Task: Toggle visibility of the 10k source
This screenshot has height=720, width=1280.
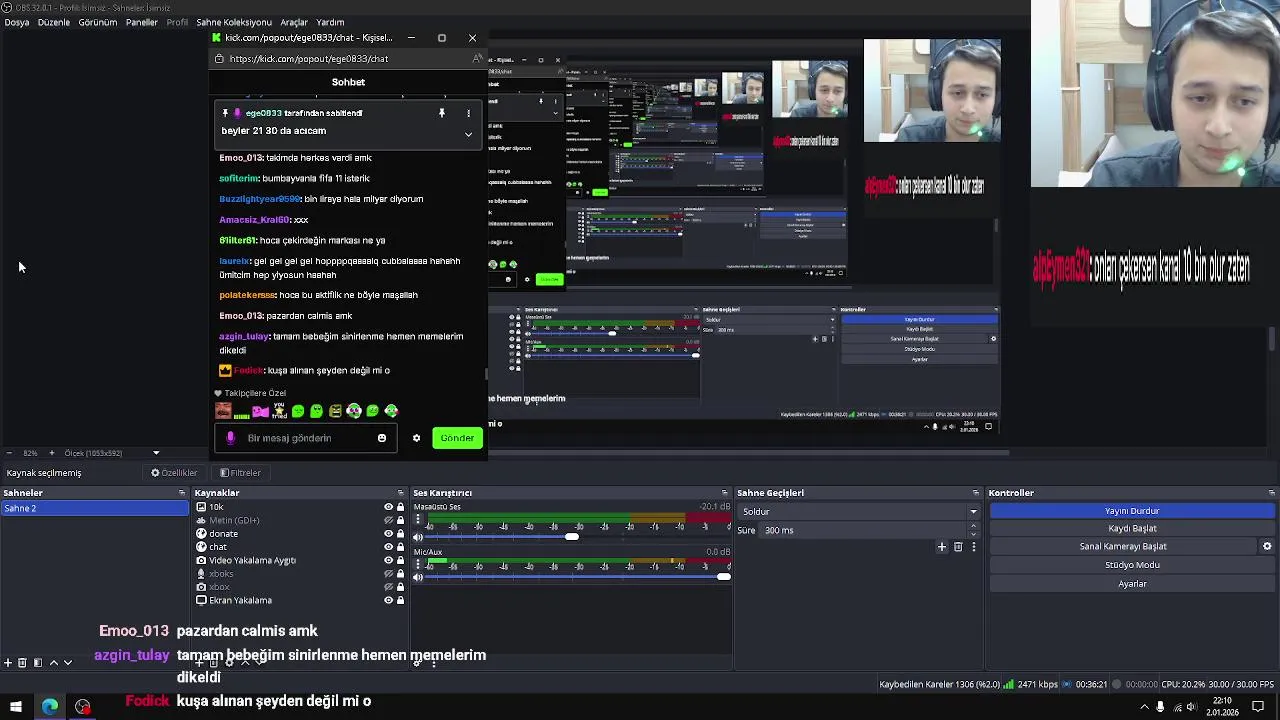Action: pyautogui.click(x=388, y=507)
